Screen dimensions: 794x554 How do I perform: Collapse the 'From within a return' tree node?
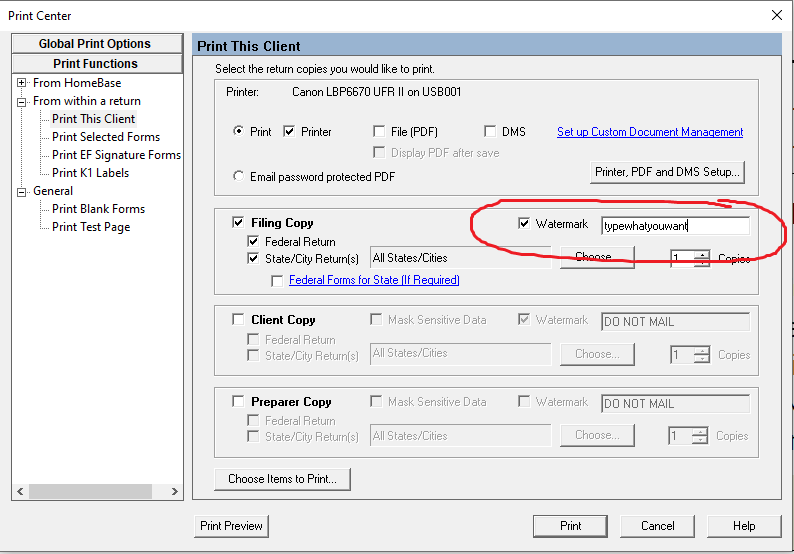tap(21, 101)
